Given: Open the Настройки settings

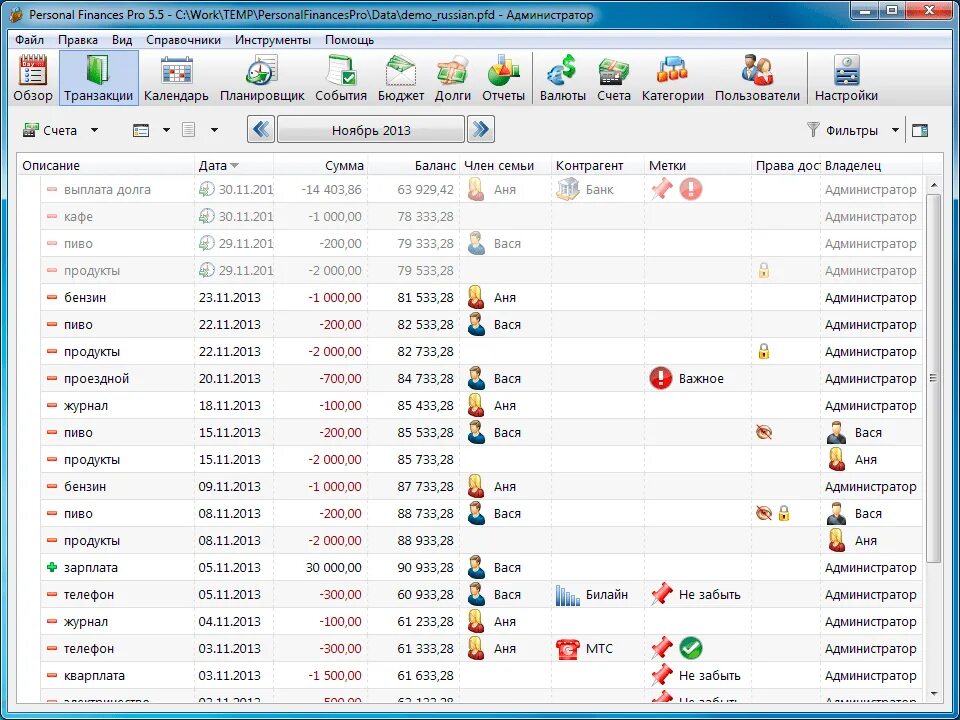Looking at the screenshot, I should click(846, 78).
